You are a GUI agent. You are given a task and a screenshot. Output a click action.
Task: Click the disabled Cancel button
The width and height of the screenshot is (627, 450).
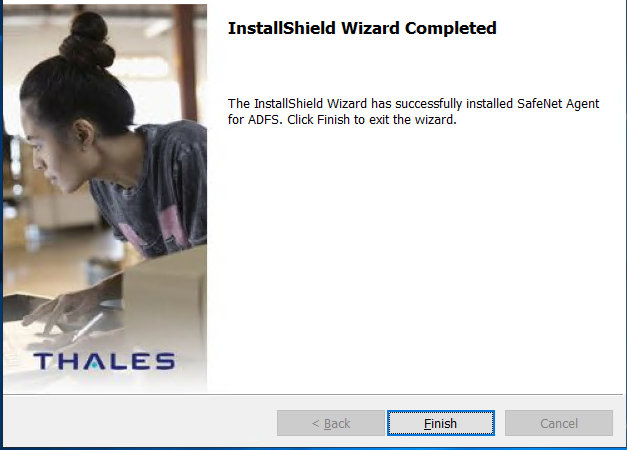point(559,423)
